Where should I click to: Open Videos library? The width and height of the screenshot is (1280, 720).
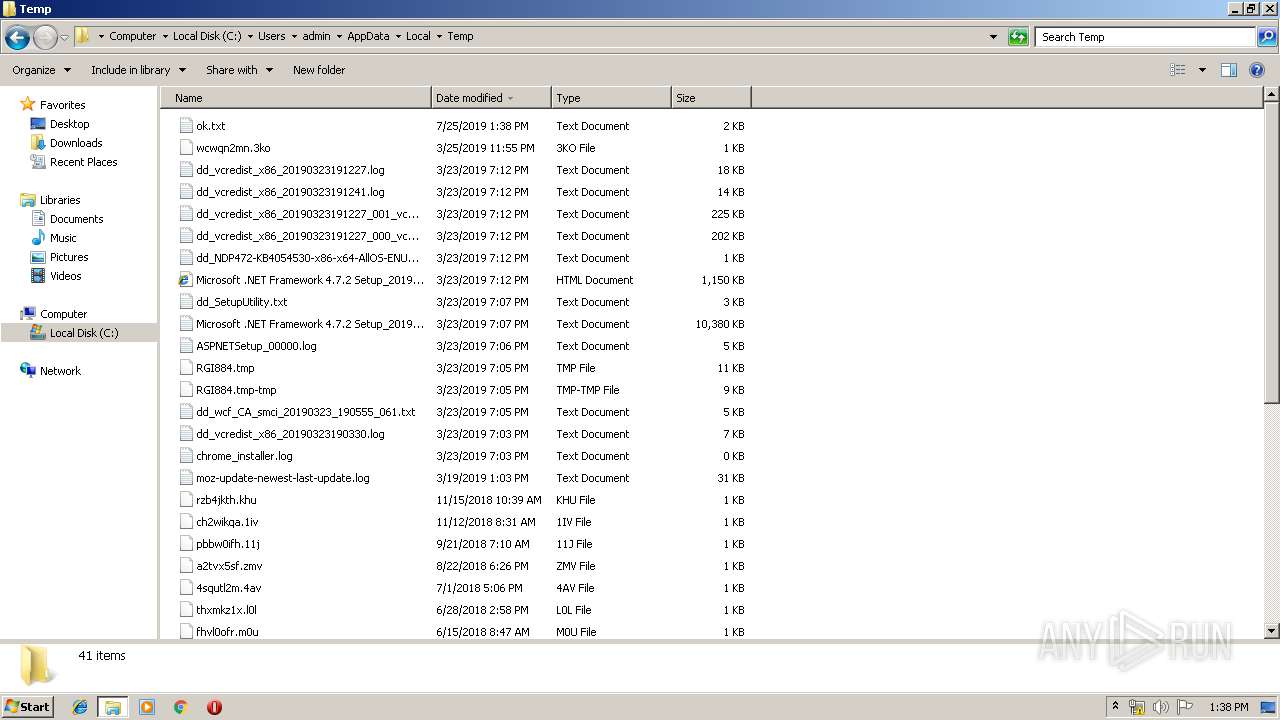(x=65, y=276)
